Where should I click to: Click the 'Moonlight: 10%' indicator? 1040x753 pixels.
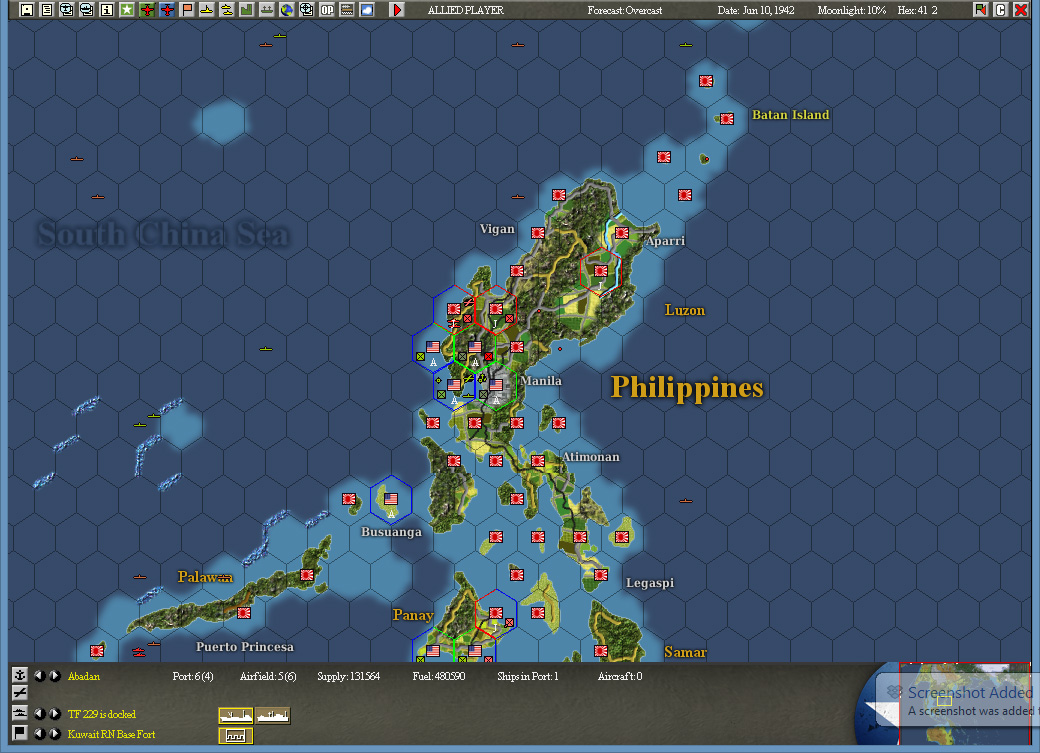pyautogui.click(x=852, y=10)
